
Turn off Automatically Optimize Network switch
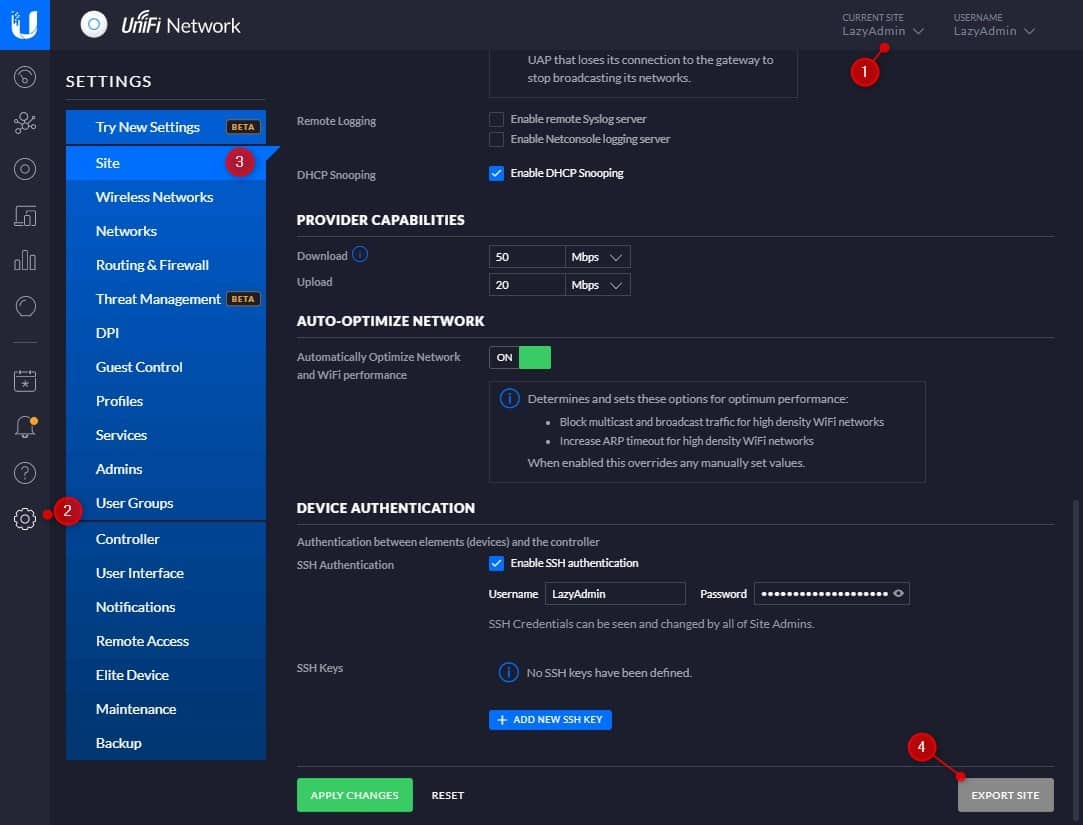pos(520,357)
